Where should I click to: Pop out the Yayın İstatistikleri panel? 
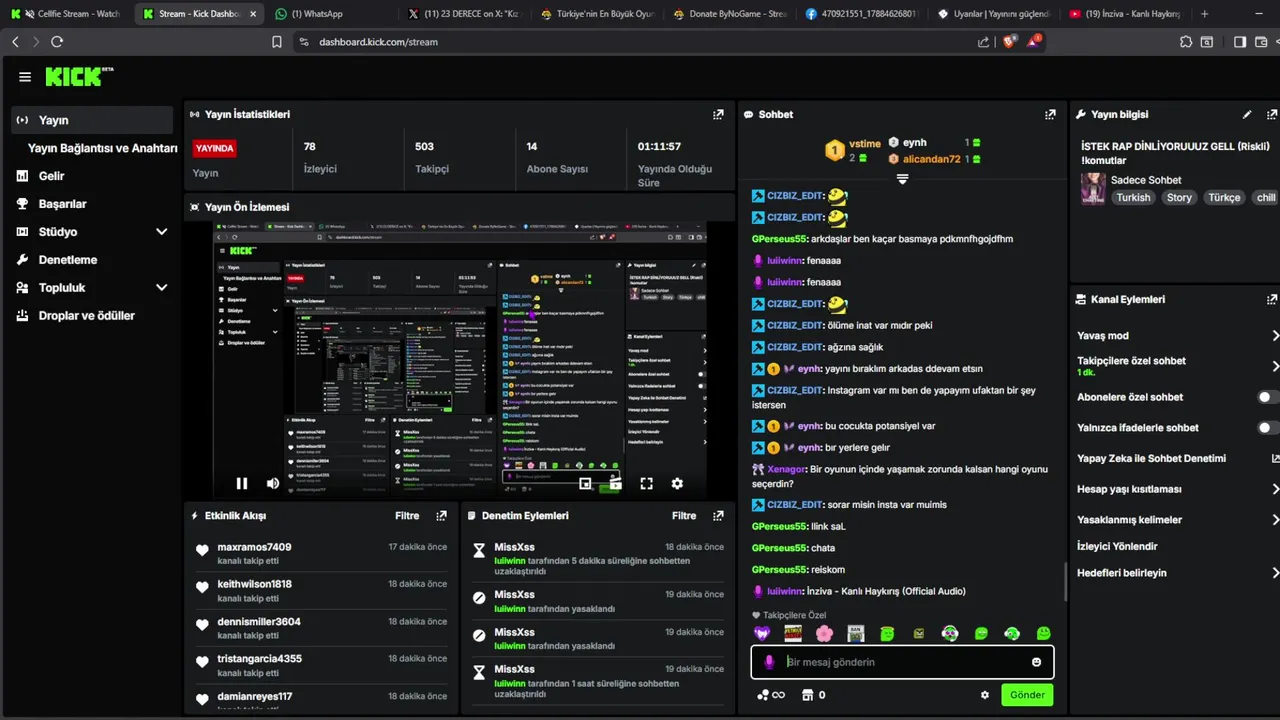pos(718,115)
